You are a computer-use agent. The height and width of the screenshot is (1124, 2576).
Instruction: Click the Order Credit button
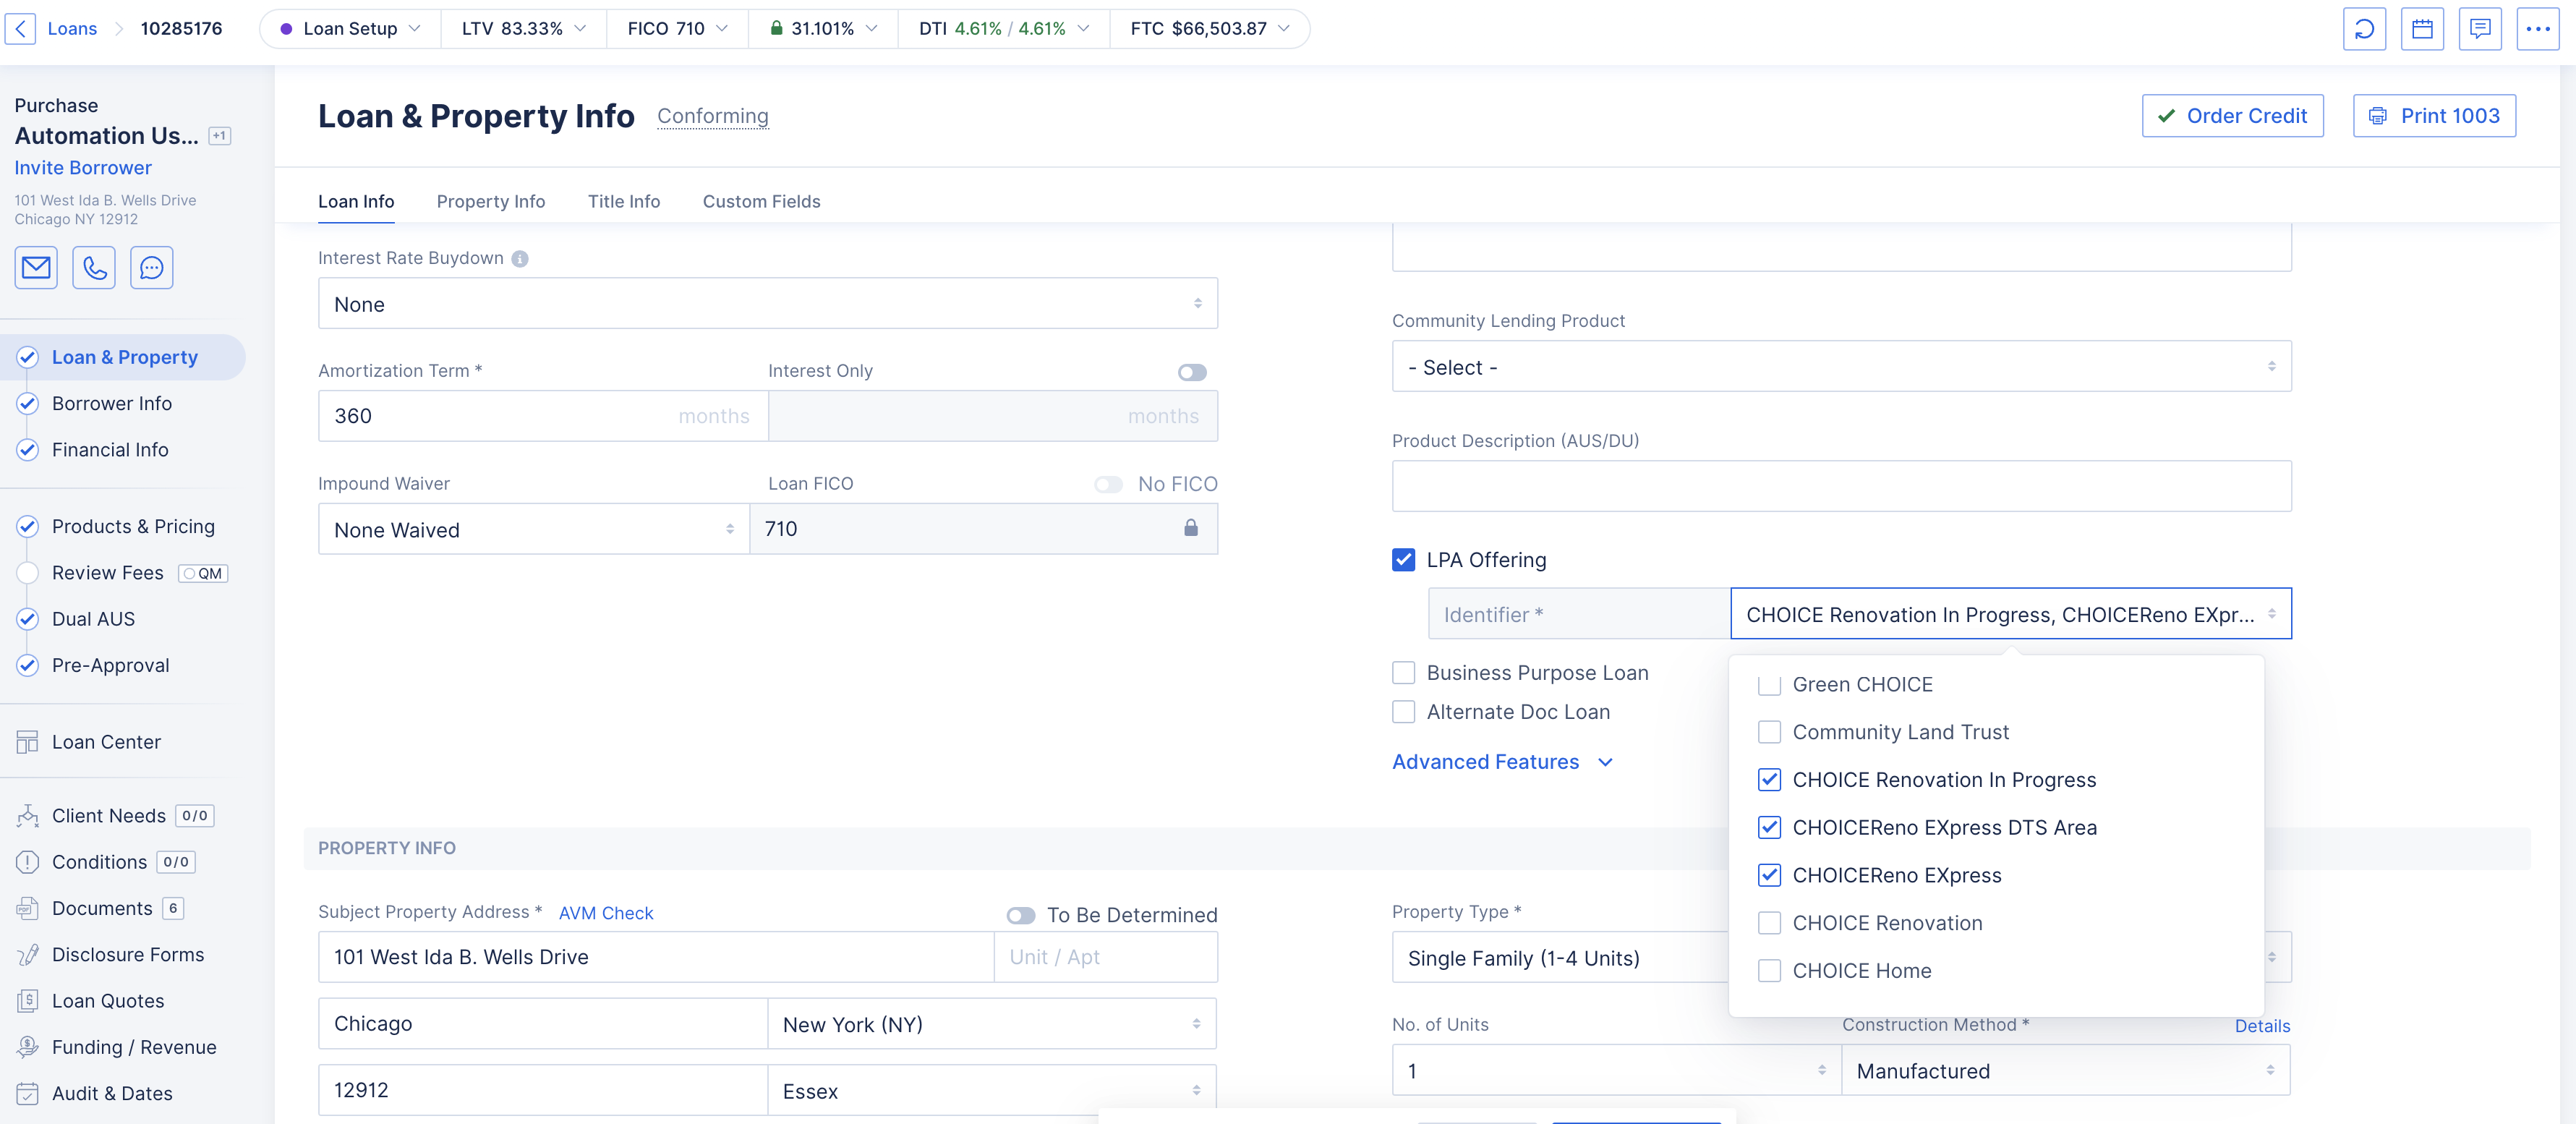(x=2232, y=116)
